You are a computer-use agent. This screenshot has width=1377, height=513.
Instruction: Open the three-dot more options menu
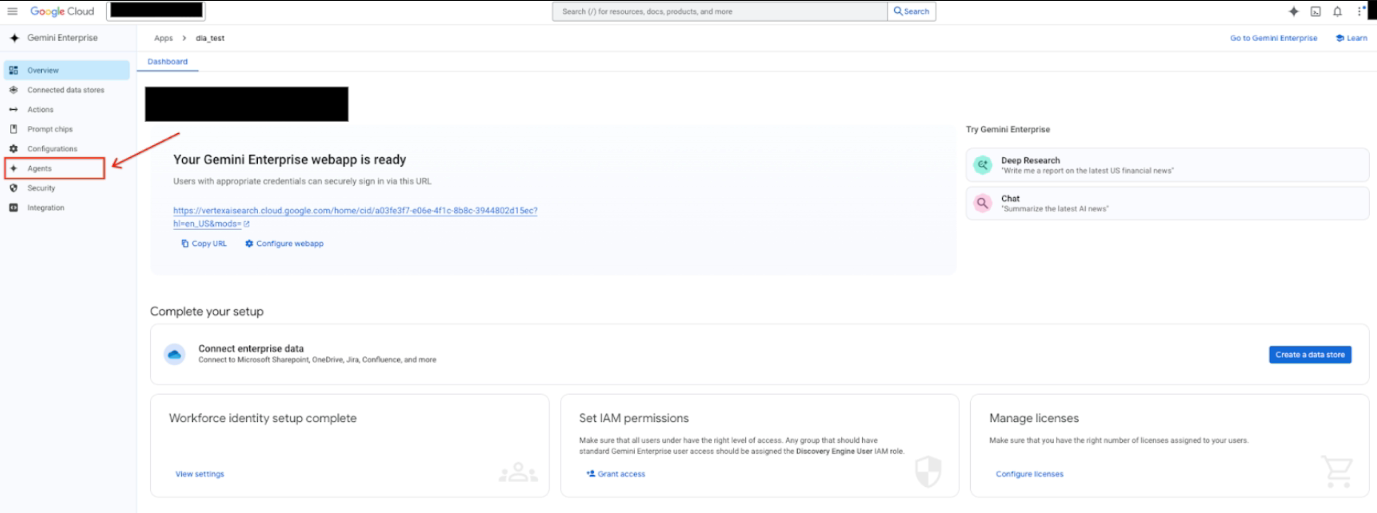(1360, 12)
